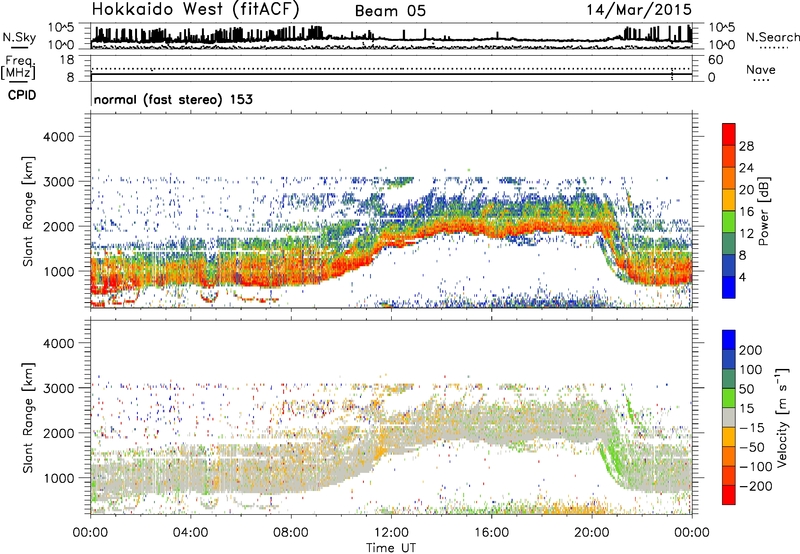Click the '3000' tick on velocity panel axis
The image size is (800, 554).
[58, 388]
